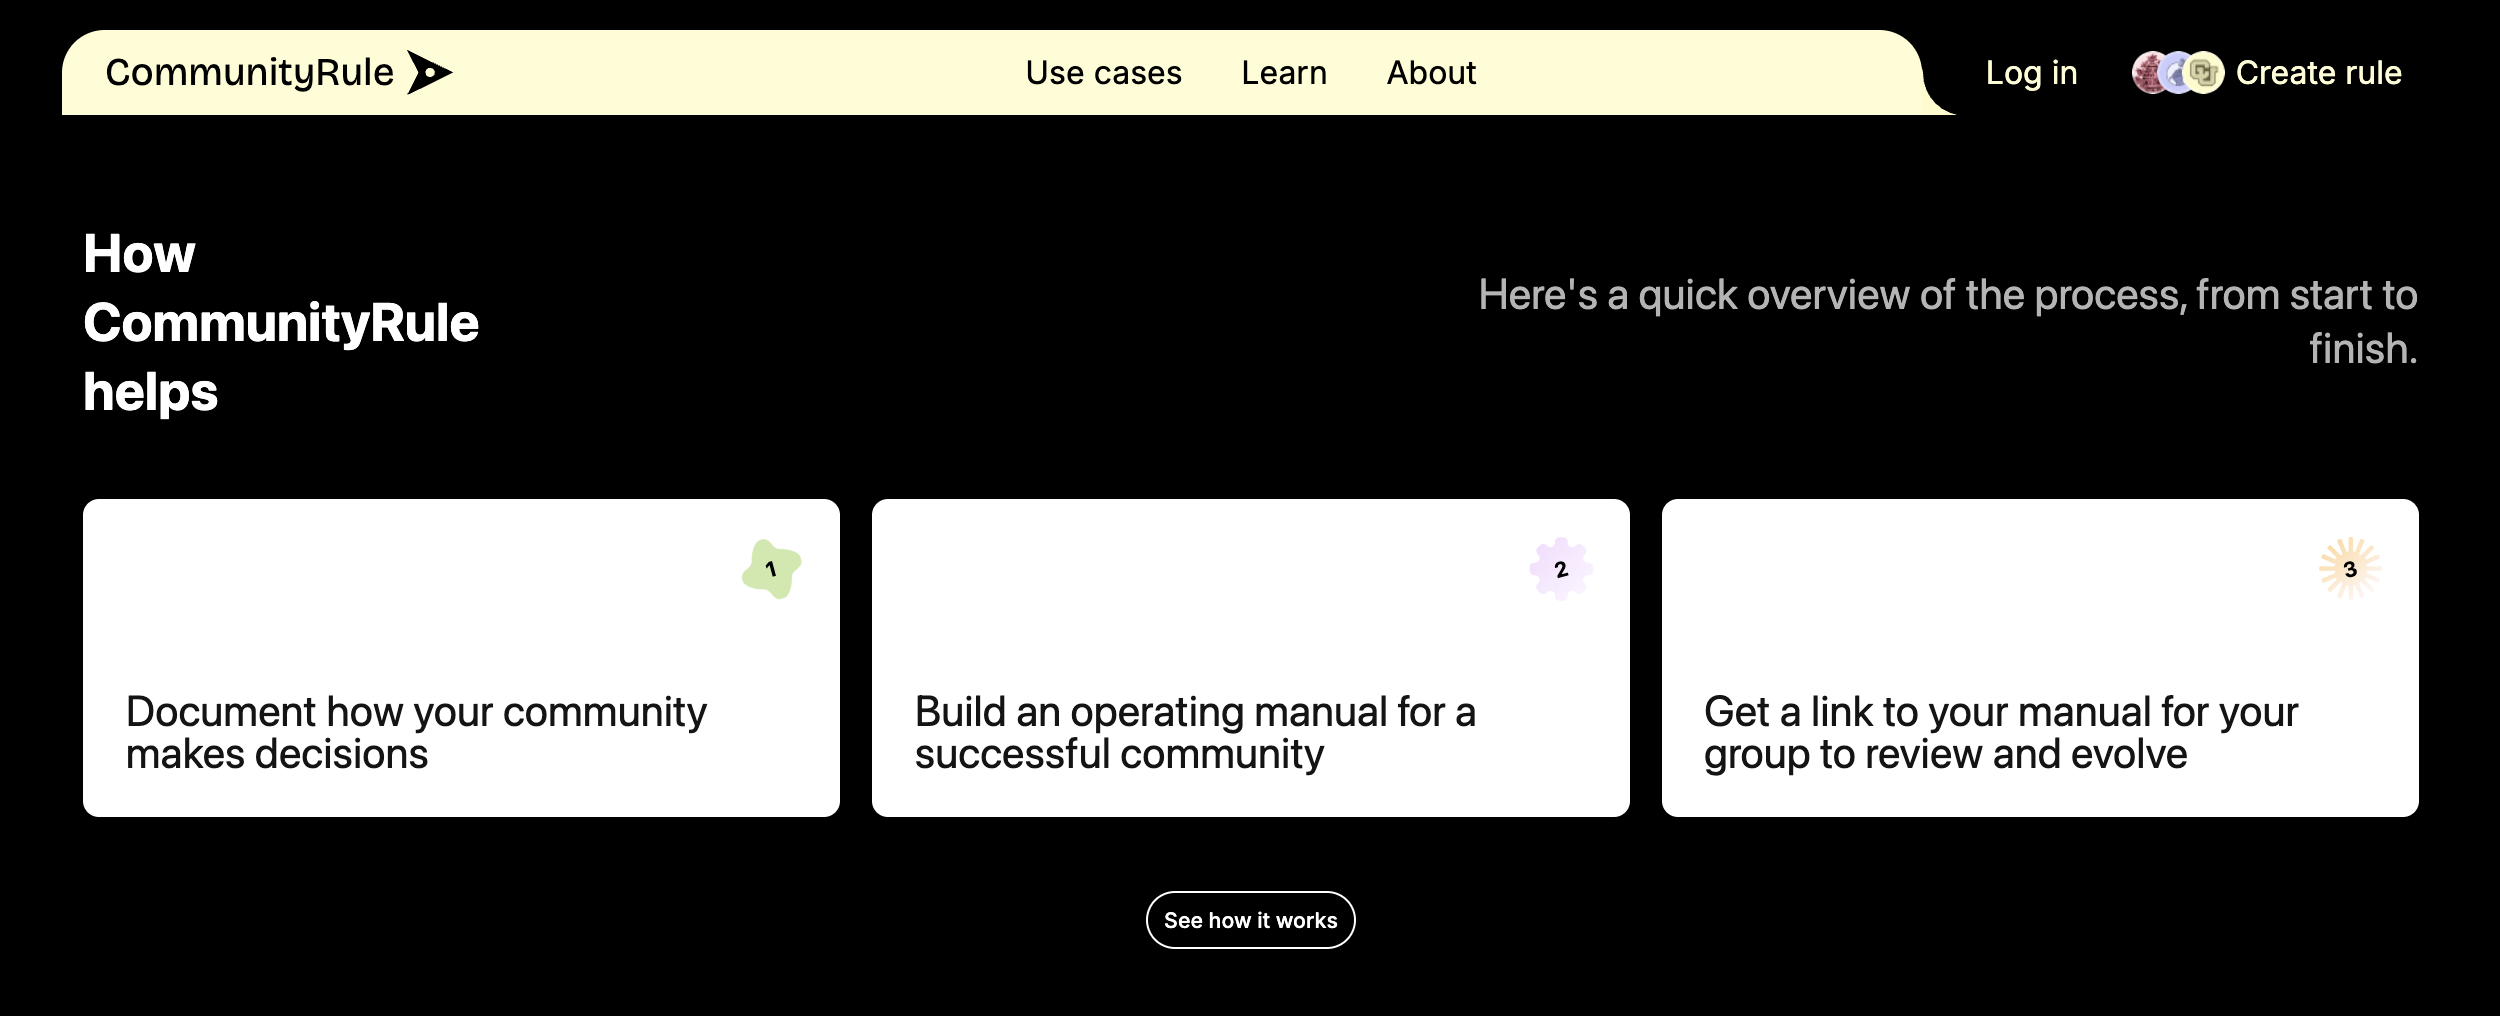Open the Use cases menu item
The width and height of the screenshot is (2500, 1016).
(x=1103, y=73)
